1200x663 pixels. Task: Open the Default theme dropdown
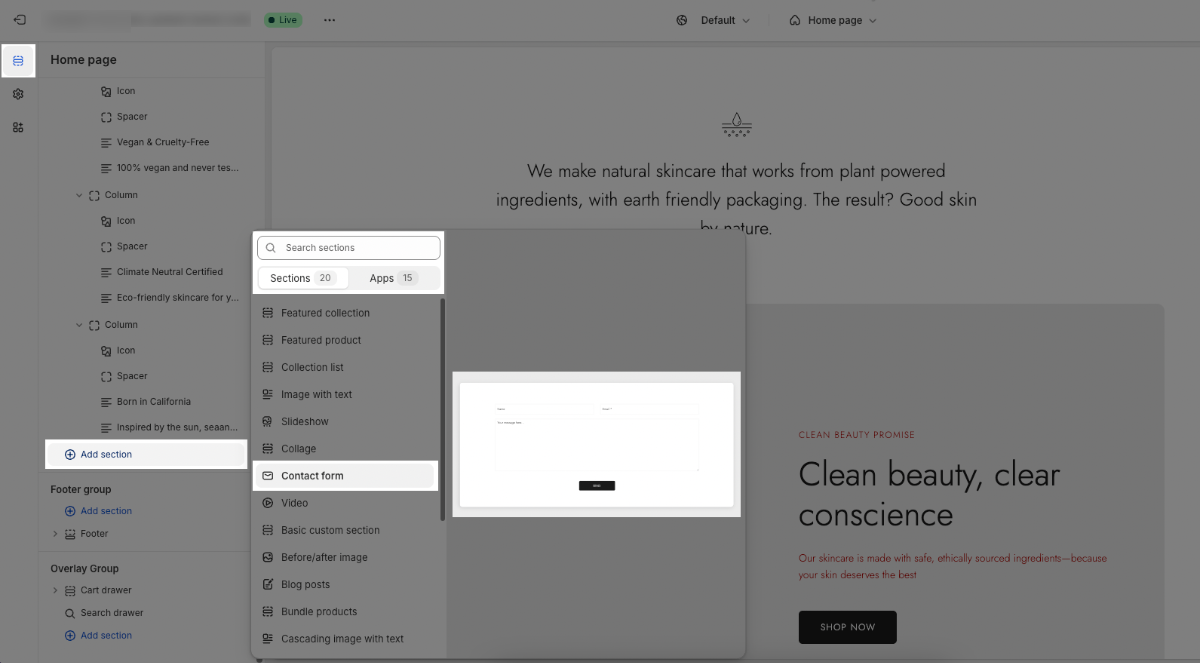click(712, 20)
